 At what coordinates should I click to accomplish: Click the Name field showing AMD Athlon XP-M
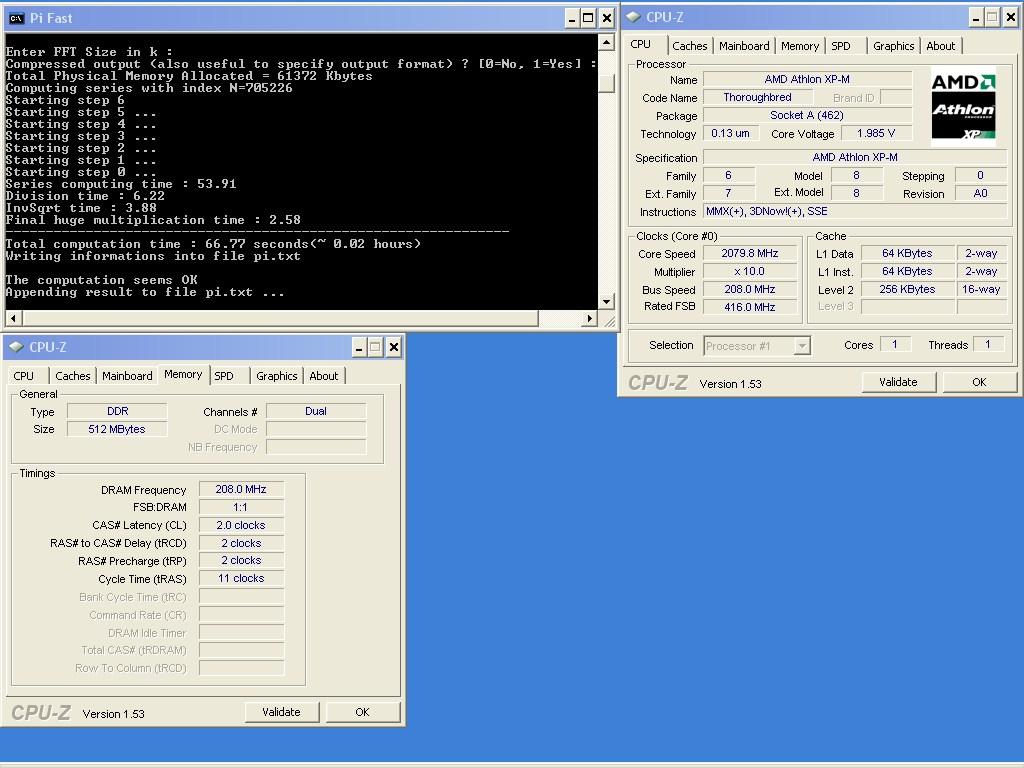807,79
